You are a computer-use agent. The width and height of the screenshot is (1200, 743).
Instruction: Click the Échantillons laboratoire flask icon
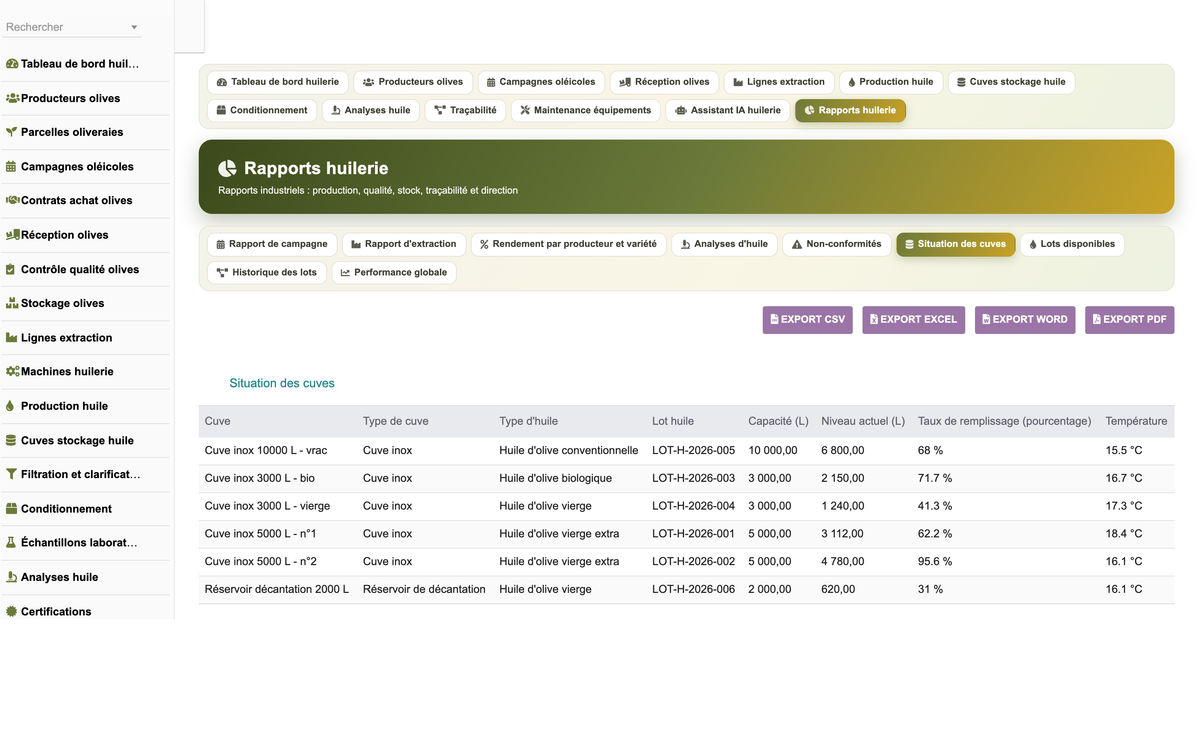[x=11, y=543]
